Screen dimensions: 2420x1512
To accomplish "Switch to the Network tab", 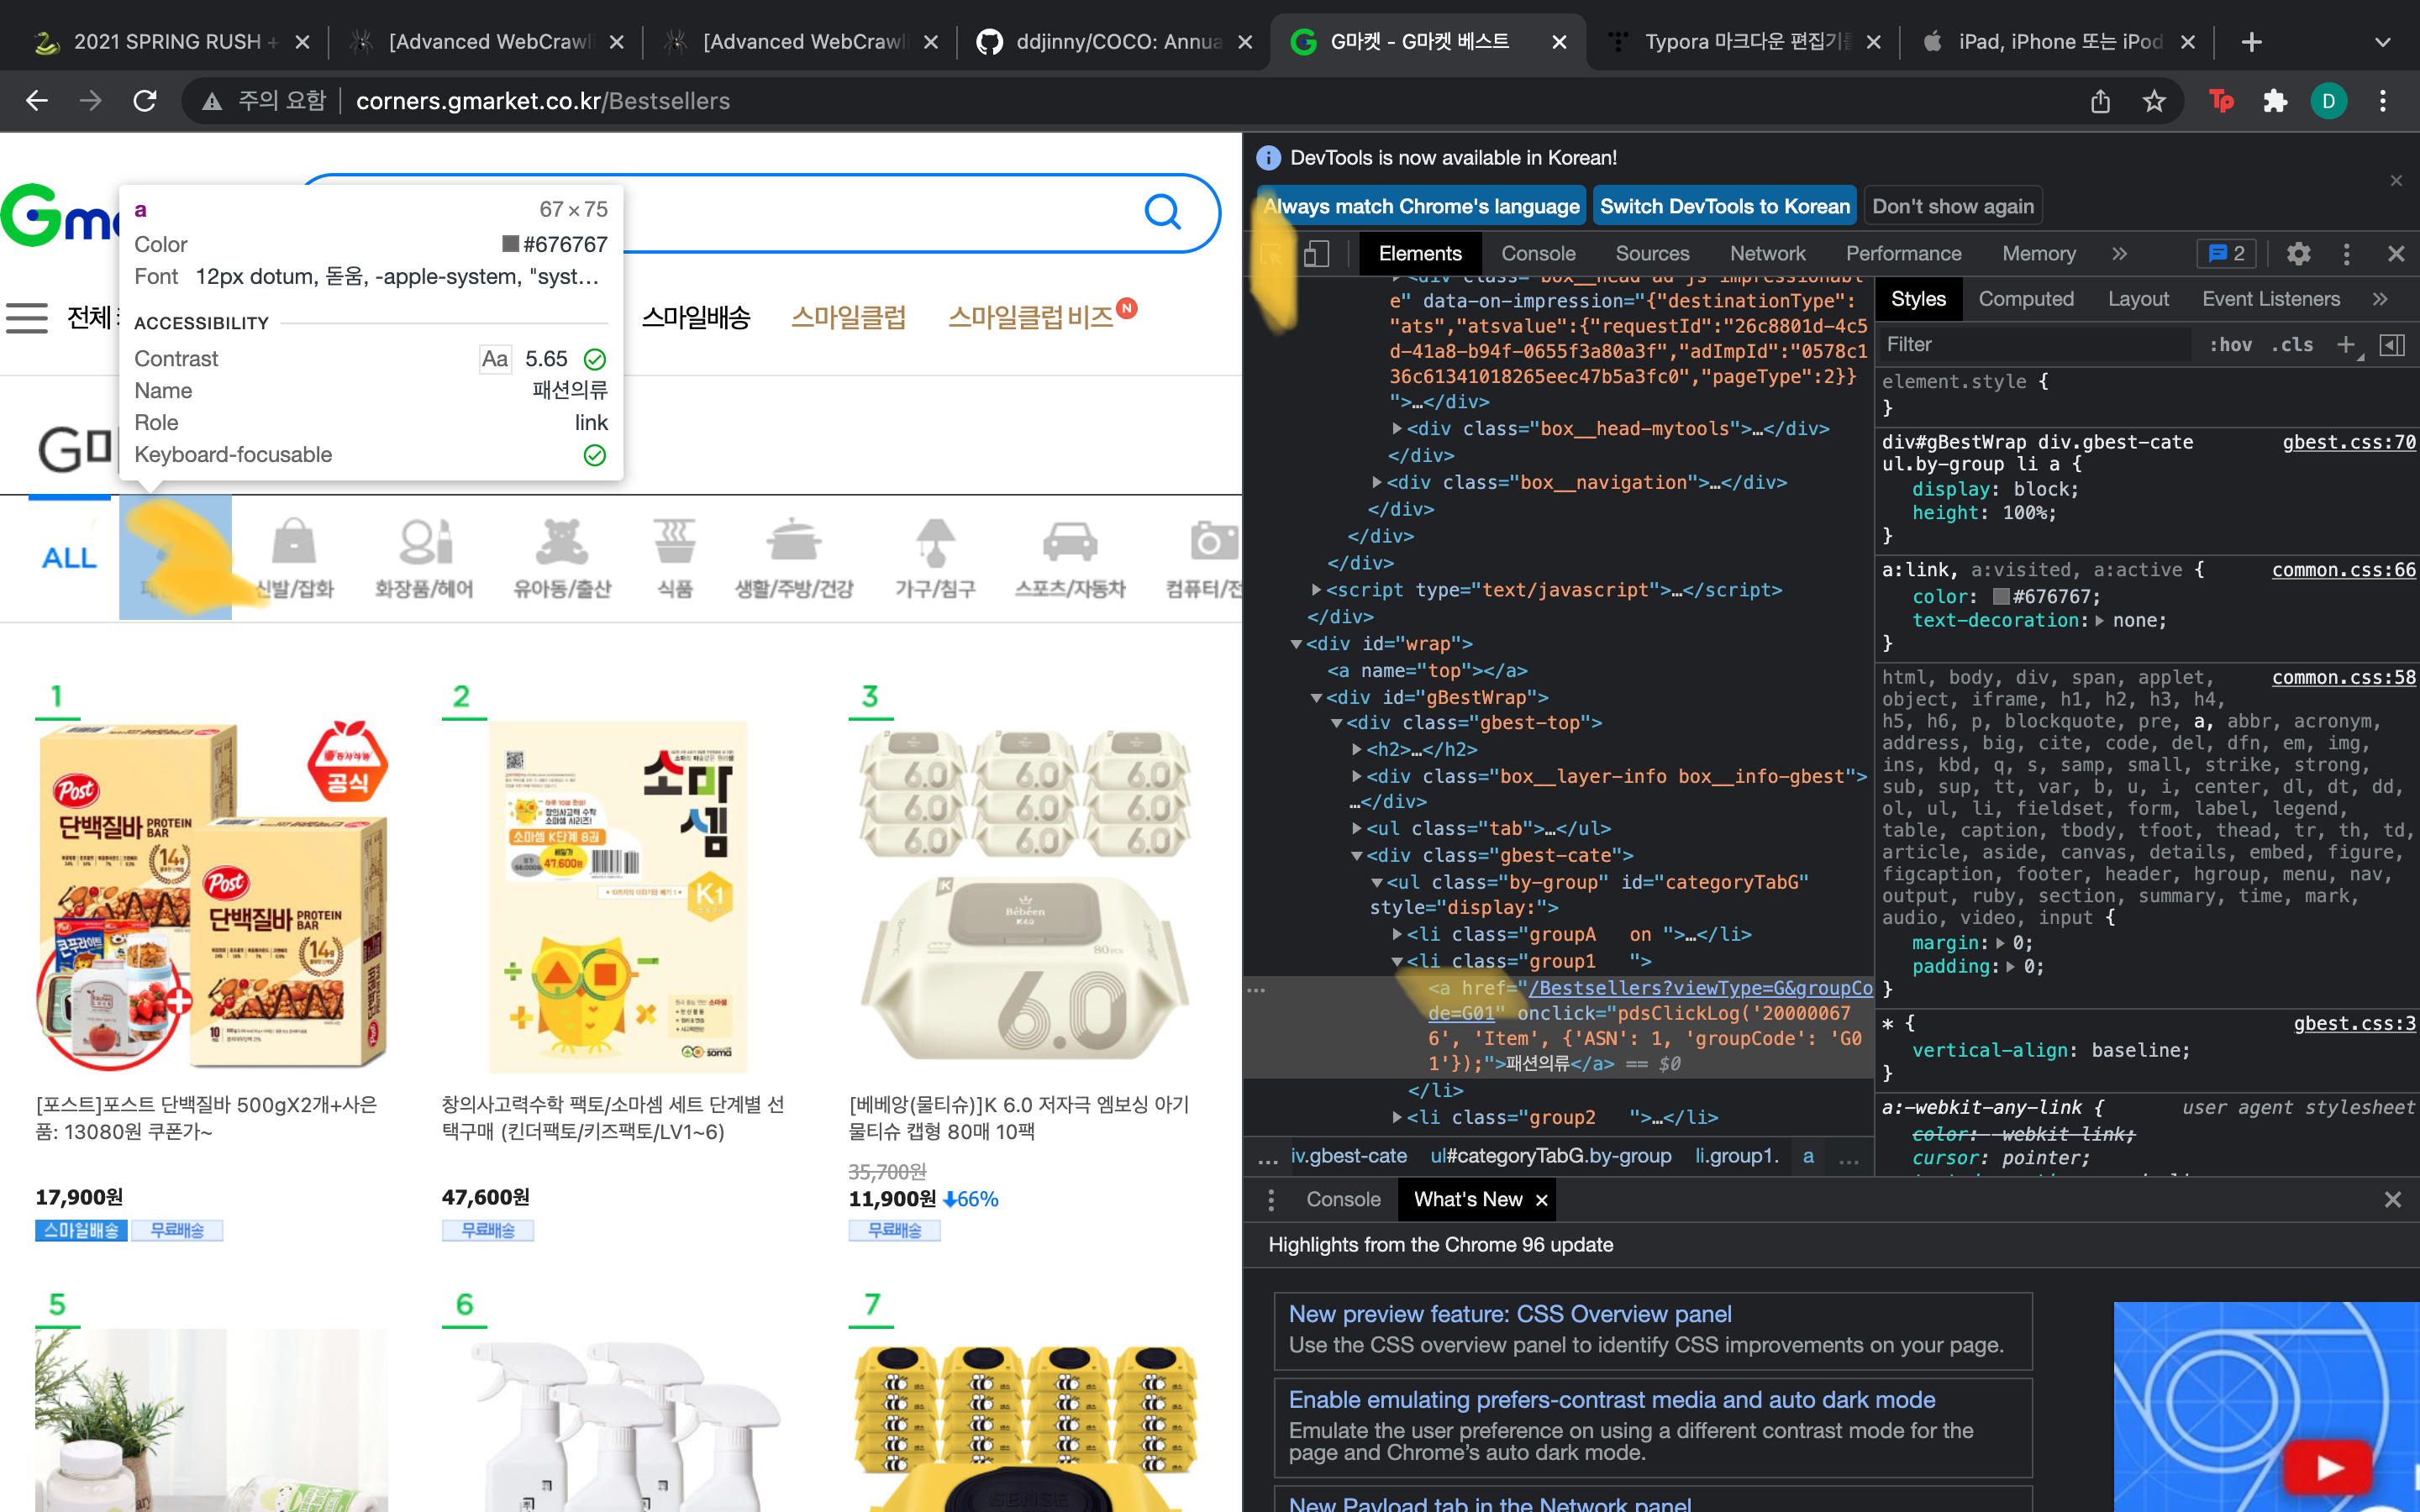I will 1767,254.
